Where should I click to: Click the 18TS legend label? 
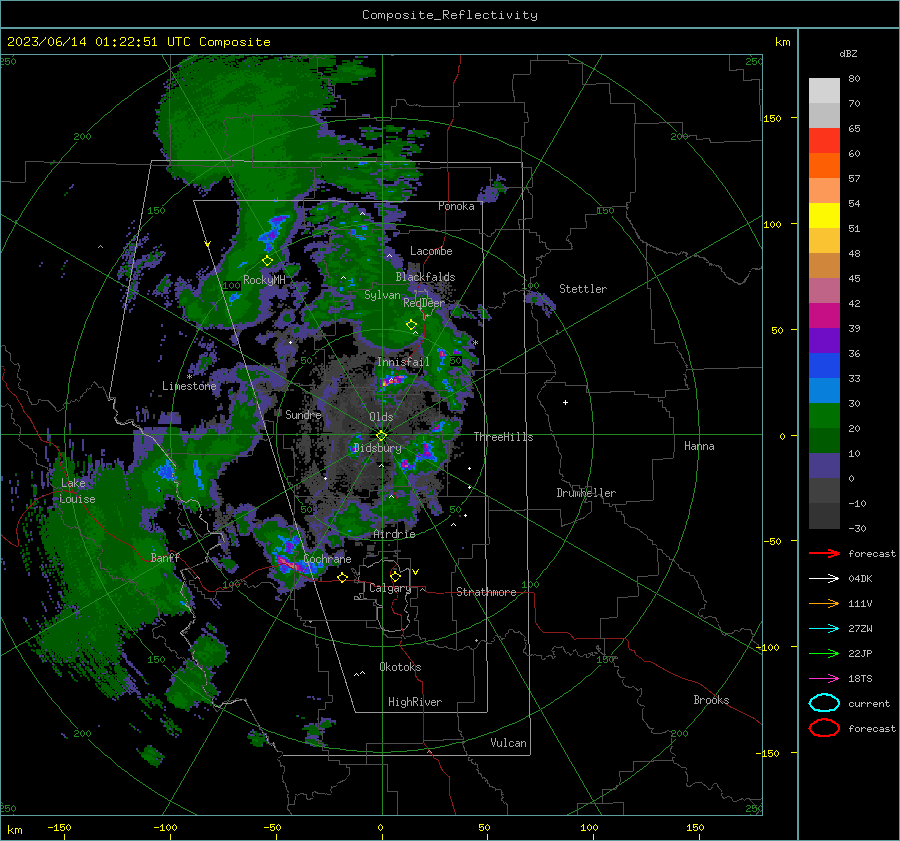click(x=860, y=679)
